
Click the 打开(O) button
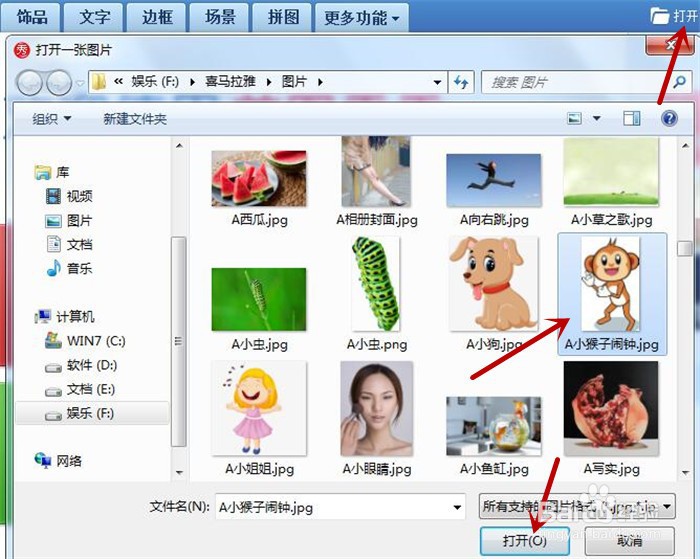click(525, 541)
